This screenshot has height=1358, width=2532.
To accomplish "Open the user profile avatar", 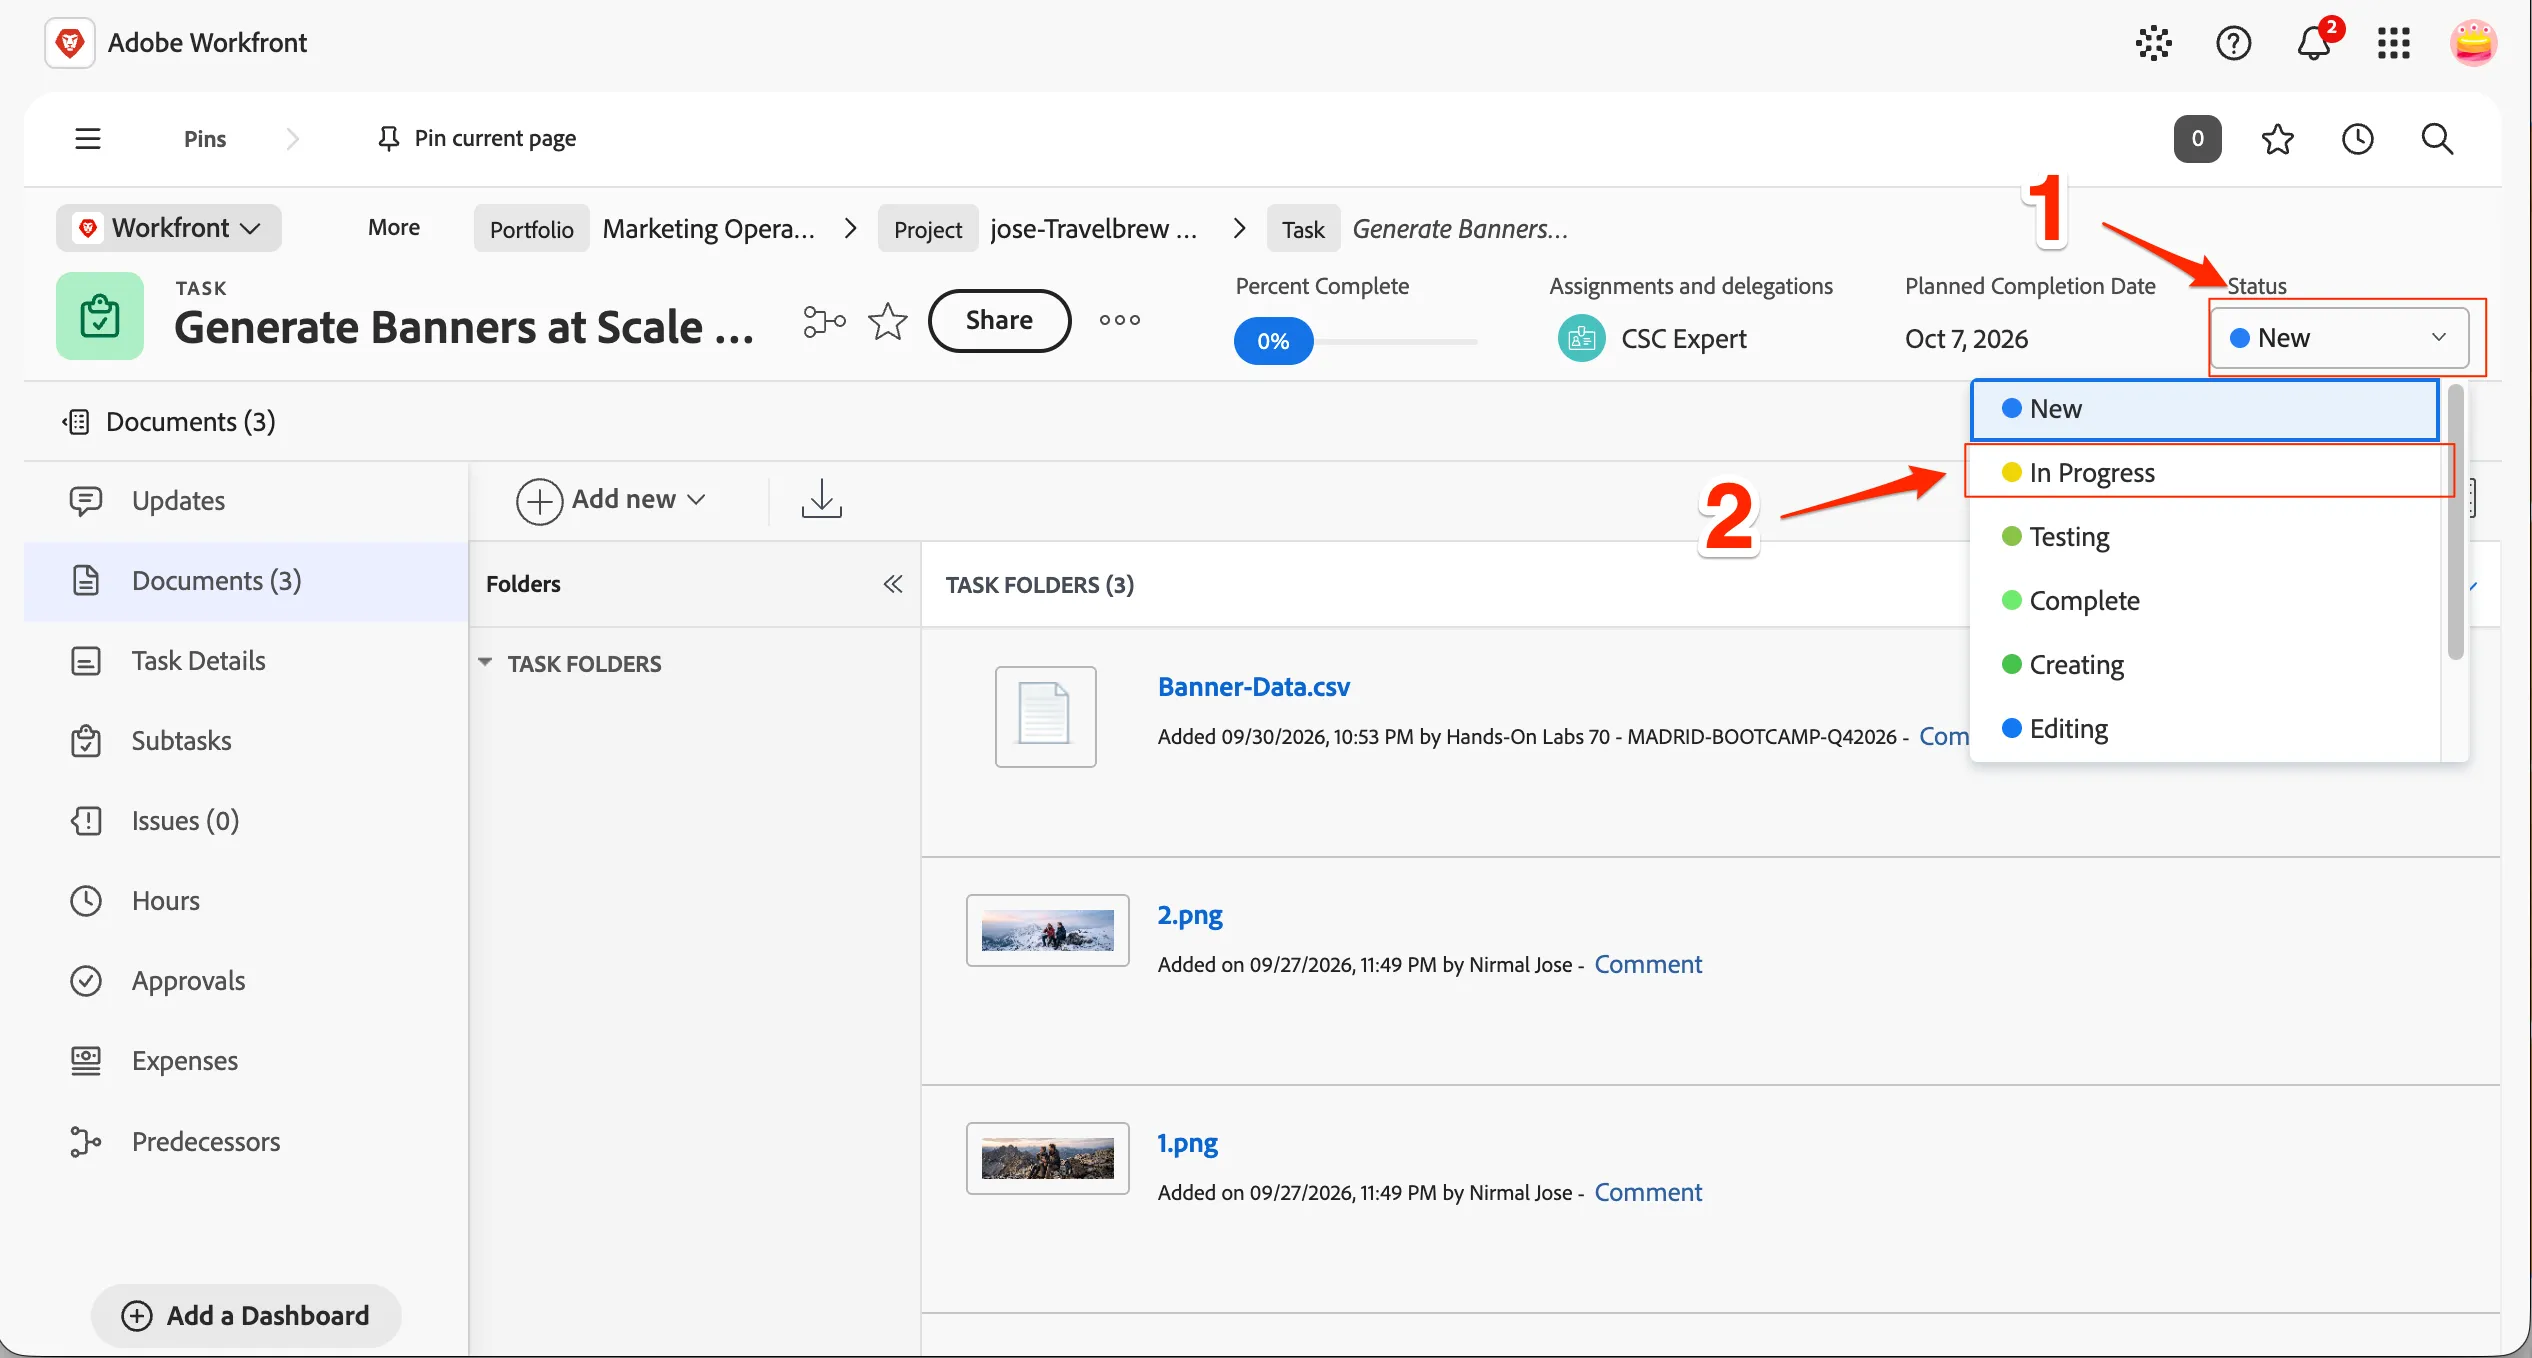I will coord(2473,43).
